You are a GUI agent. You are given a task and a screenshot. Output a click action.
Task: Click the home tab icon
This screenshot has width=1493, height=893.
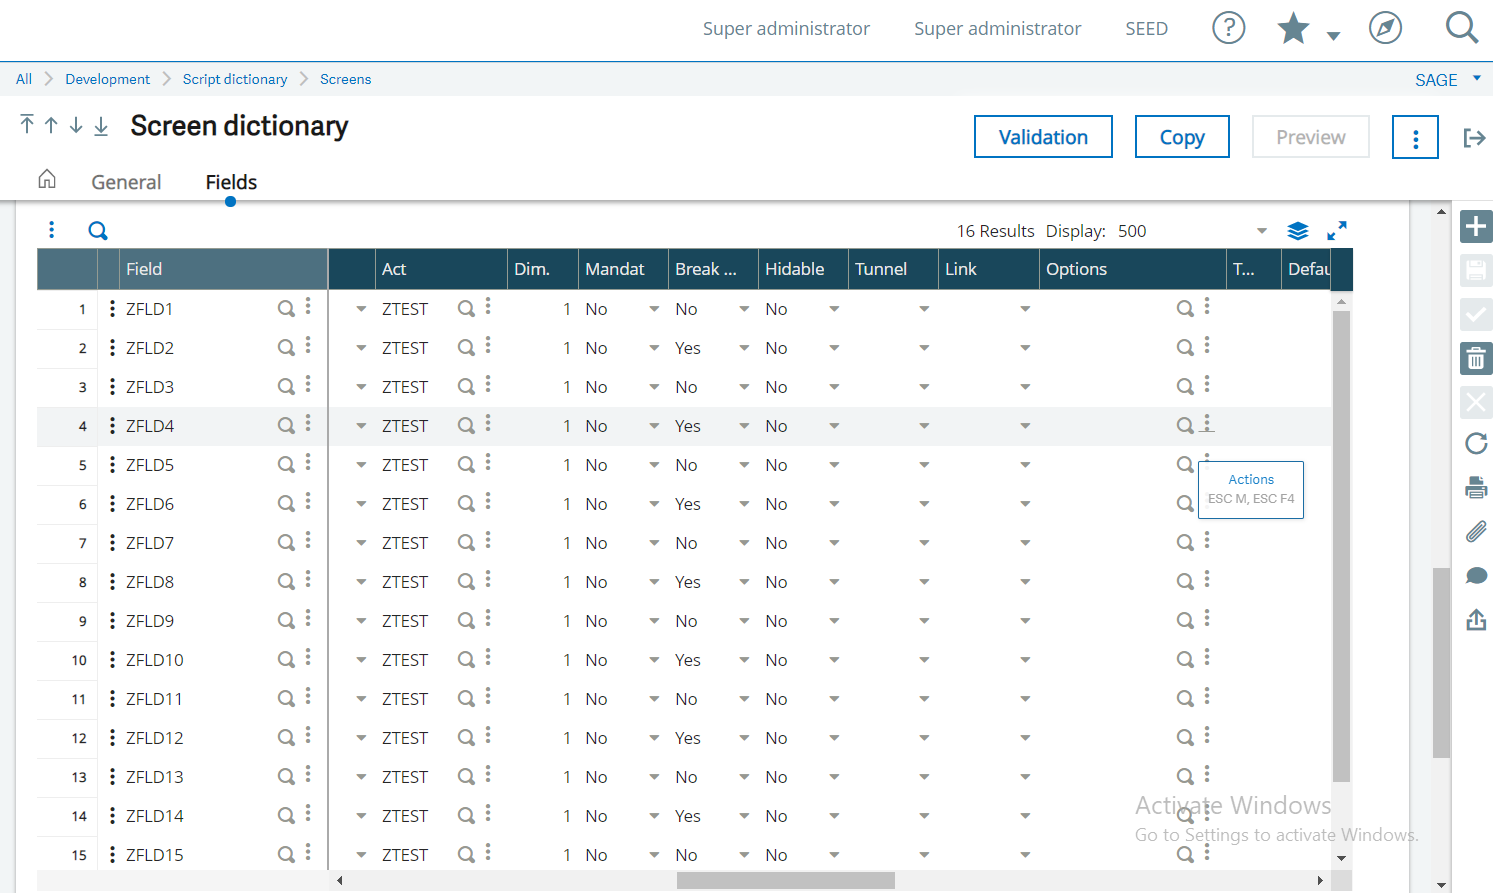click(47, 179)
